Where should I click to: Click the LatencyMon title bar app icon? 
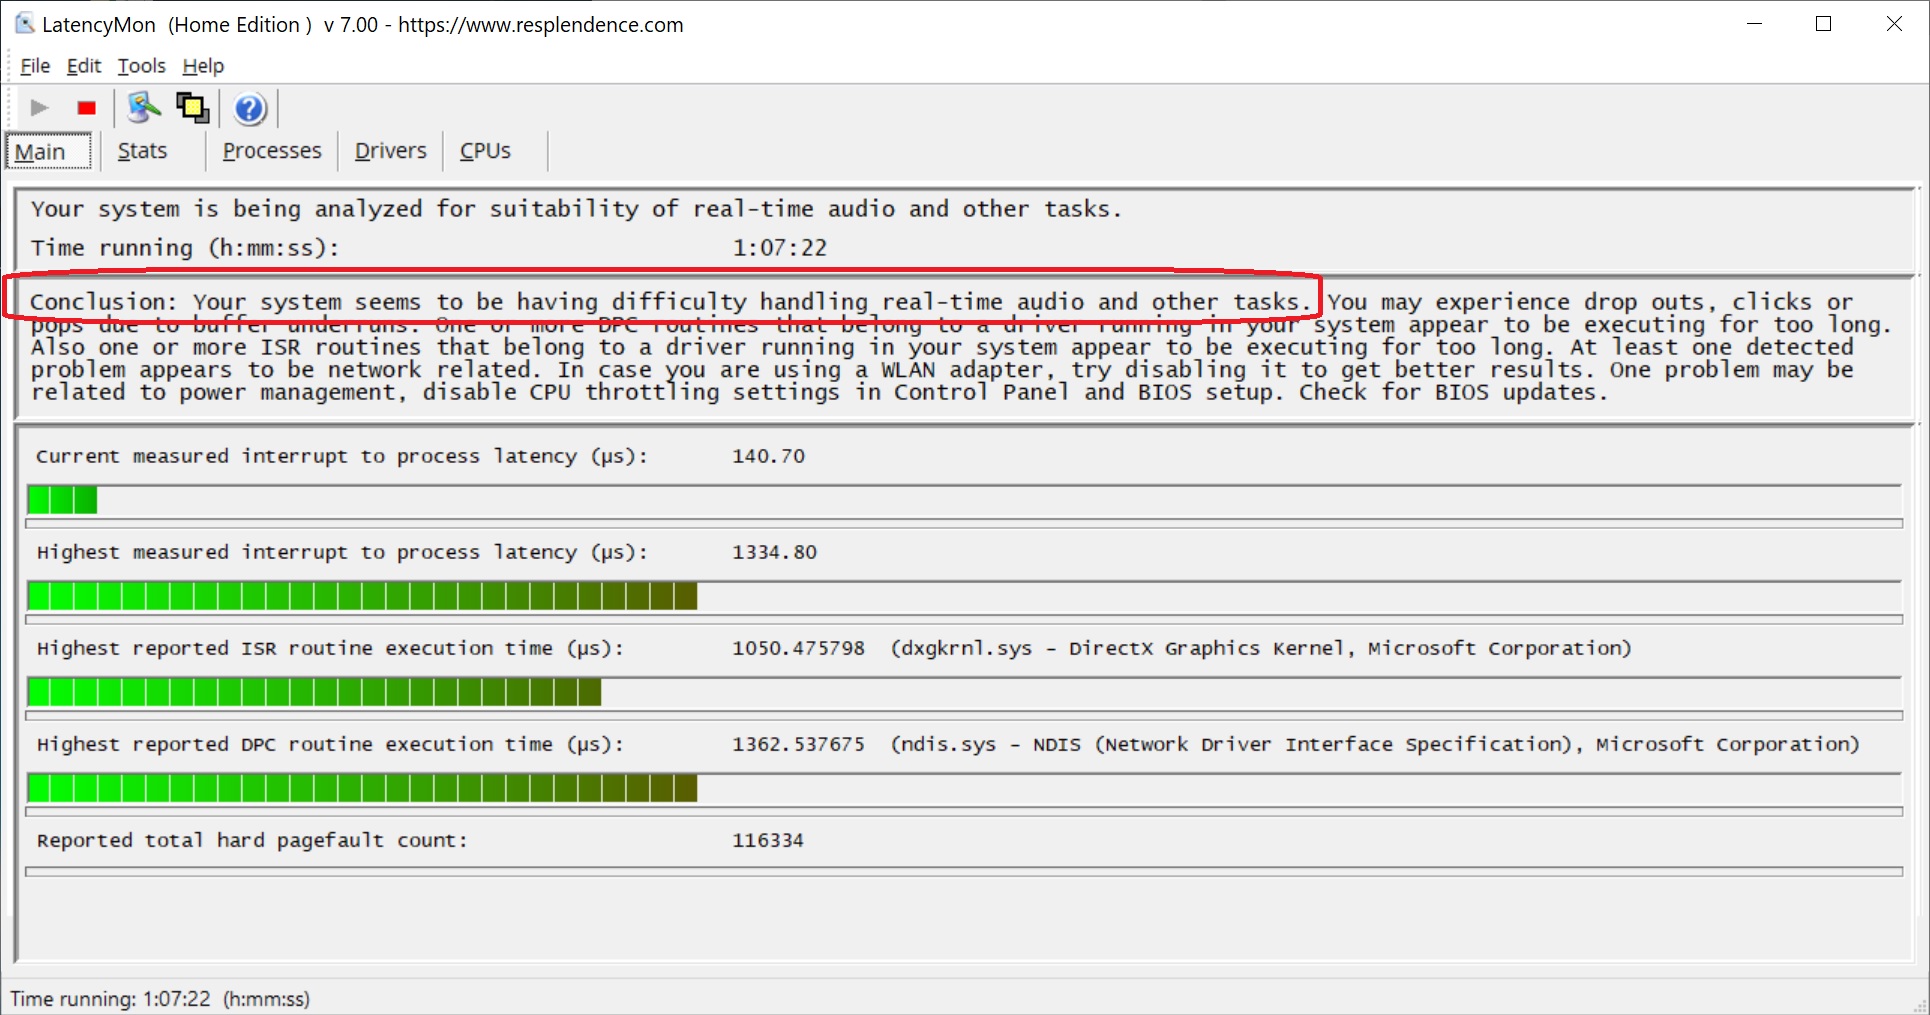pyautogui.click(x=24, y=24)
